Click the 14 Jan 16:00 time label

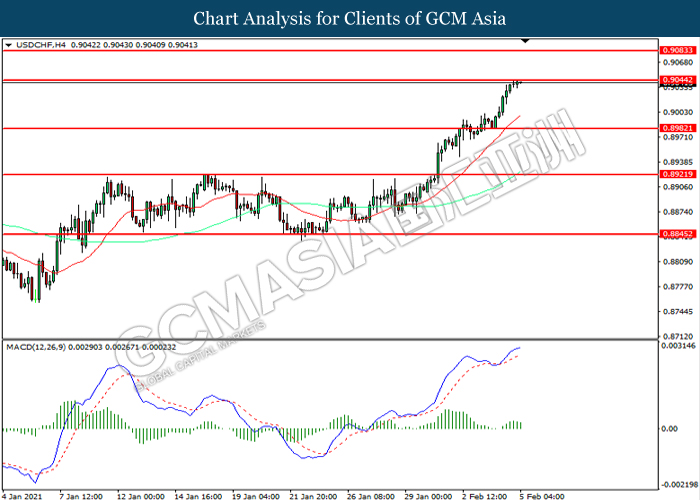point(198,496)
